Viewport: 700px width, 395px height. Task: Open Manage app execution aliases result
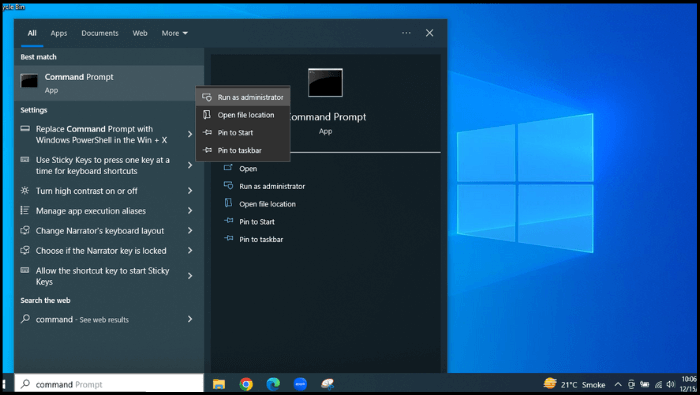pyautogui.click(x=109, y=211)
